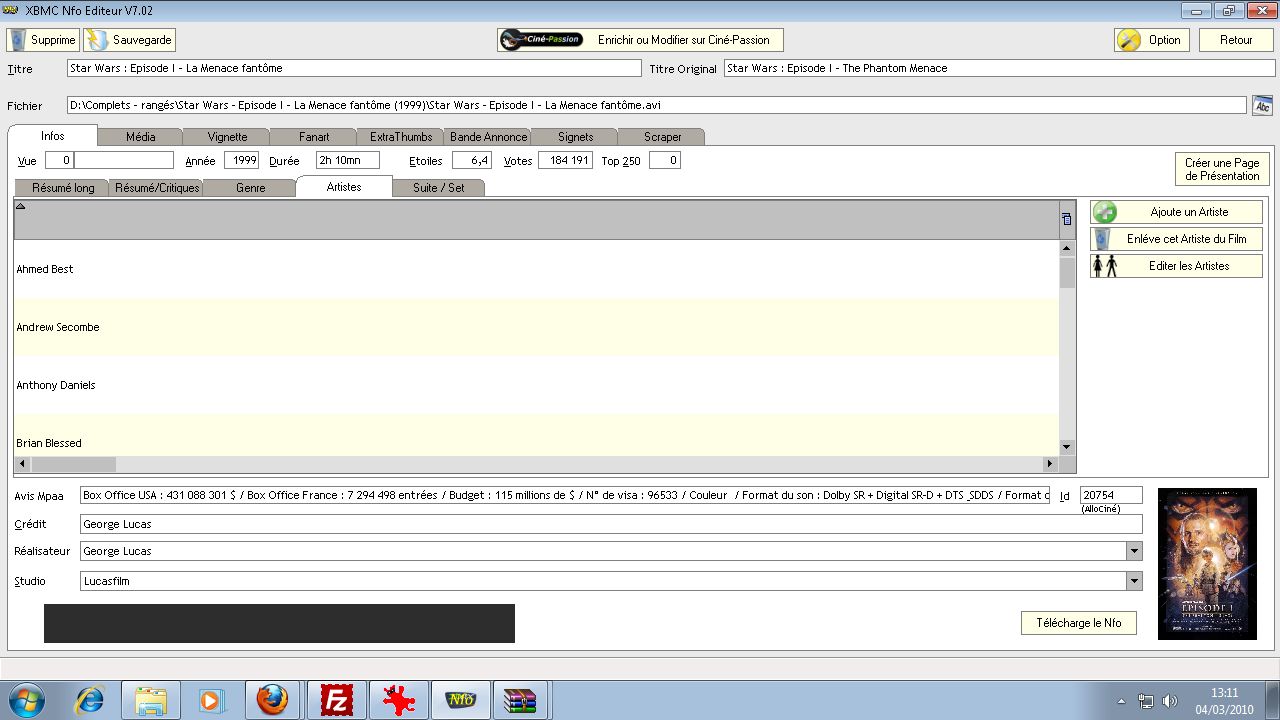Click the Etoiles rating field
This screenshot has height=720, width=1280.
click(x=472, y=160)
